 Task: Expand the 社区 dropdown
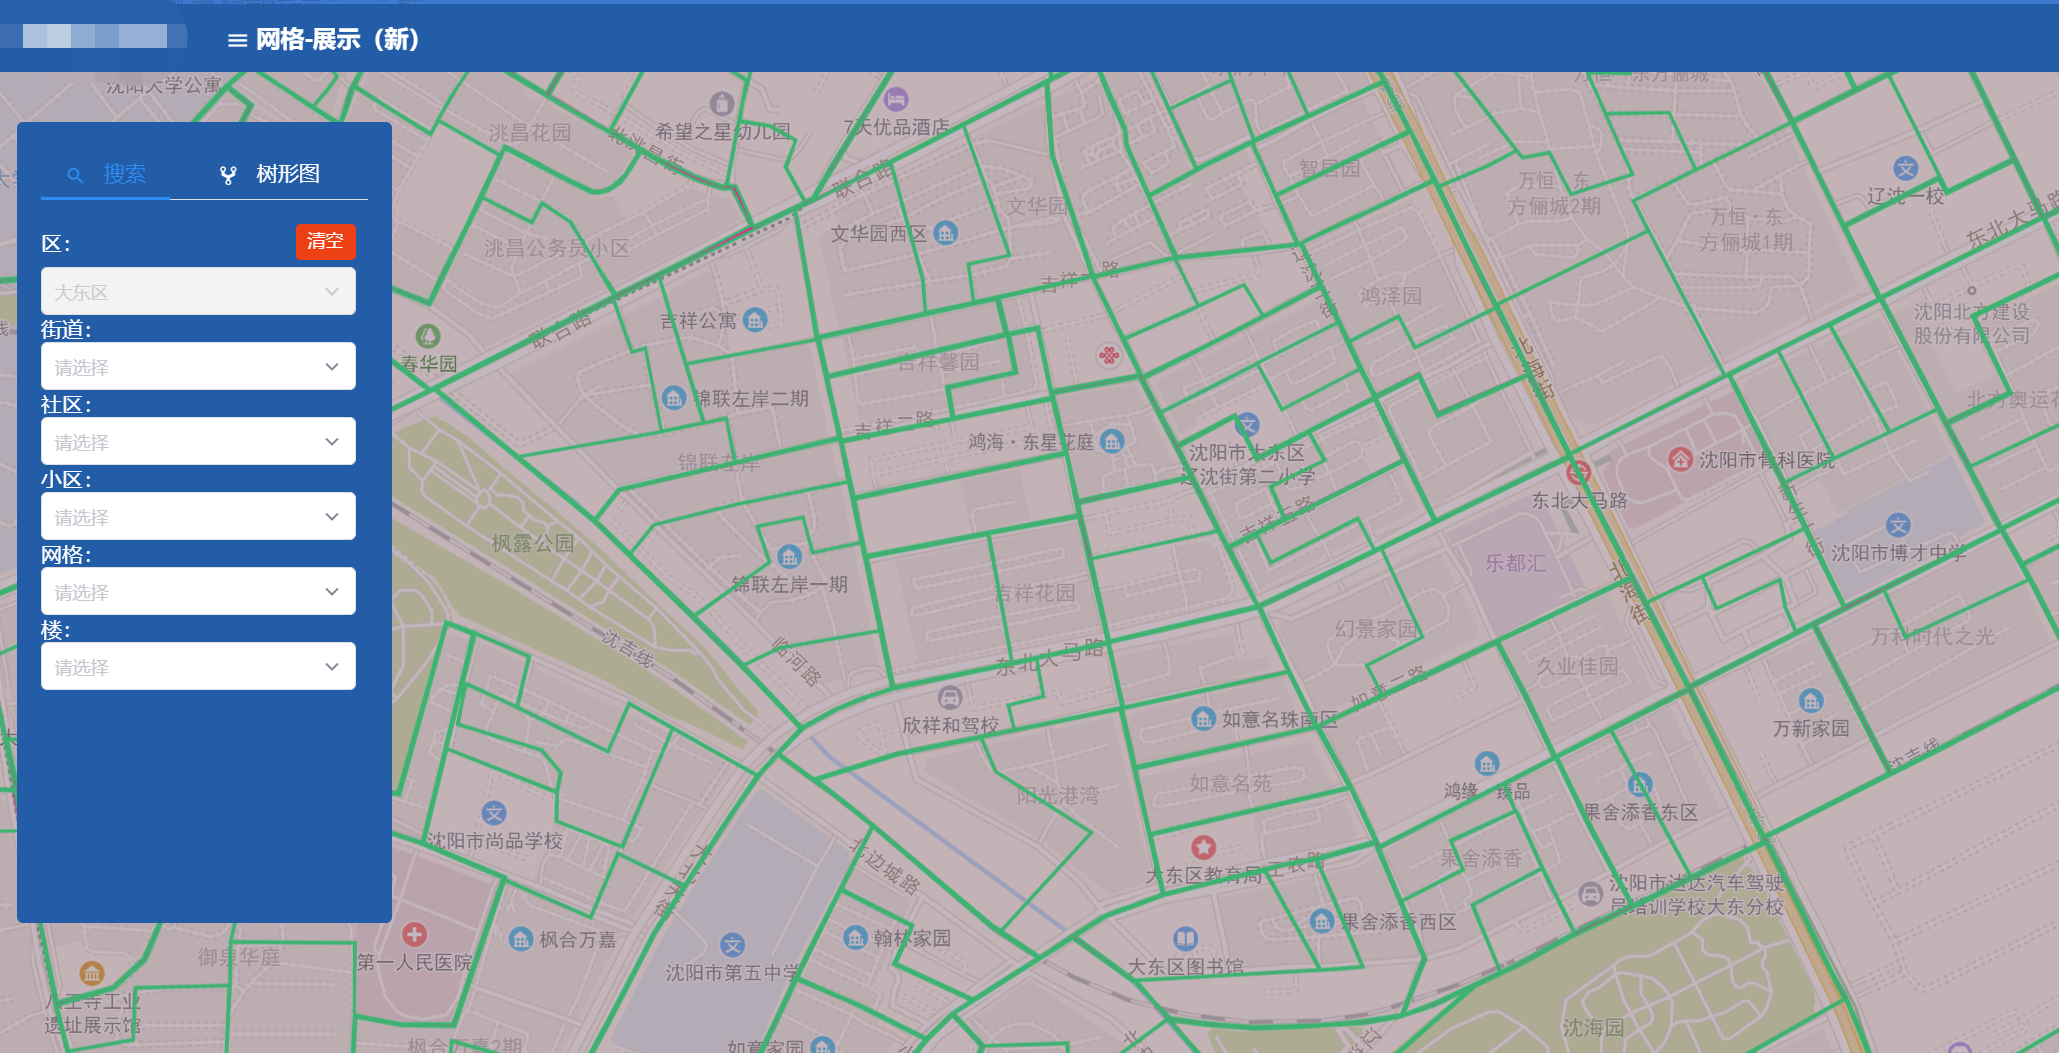pyautogui.click(x=198, y=442)
